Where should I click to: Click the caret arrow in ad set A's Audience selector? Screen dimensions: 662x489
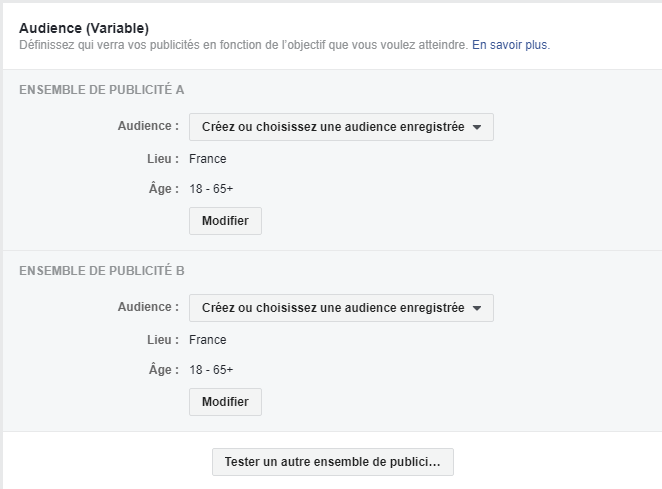pyautogui.click(x=477, y=128)
